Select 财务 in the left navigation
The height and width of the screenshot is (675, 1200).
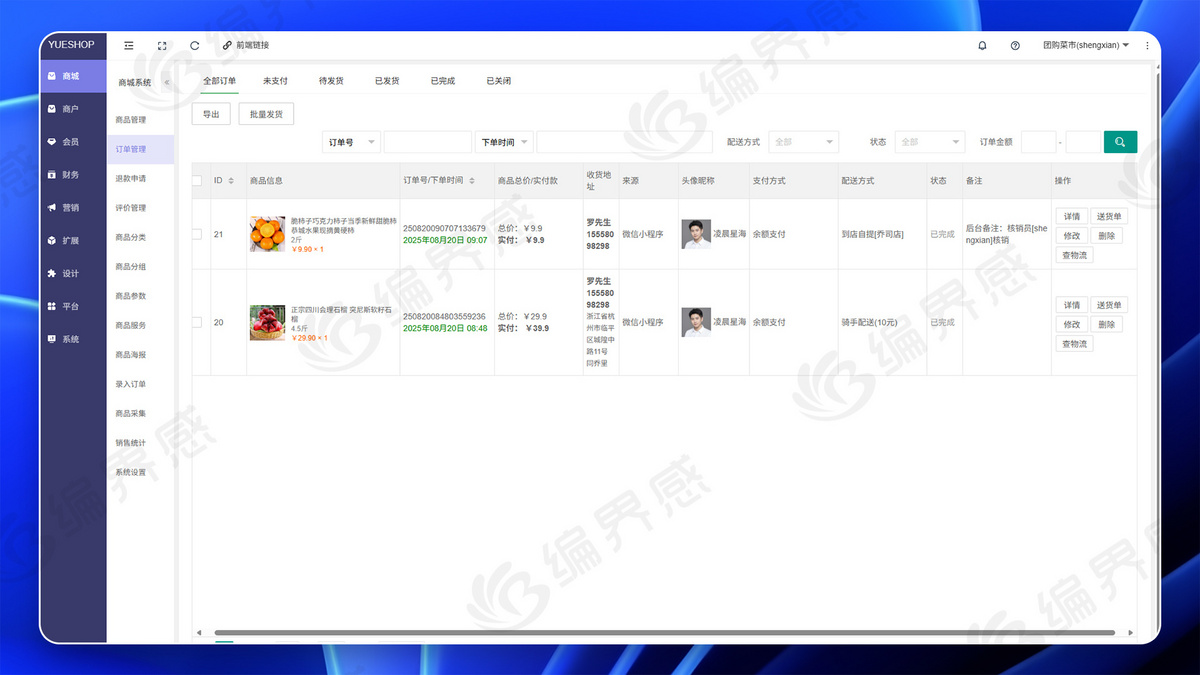(73, 175)
